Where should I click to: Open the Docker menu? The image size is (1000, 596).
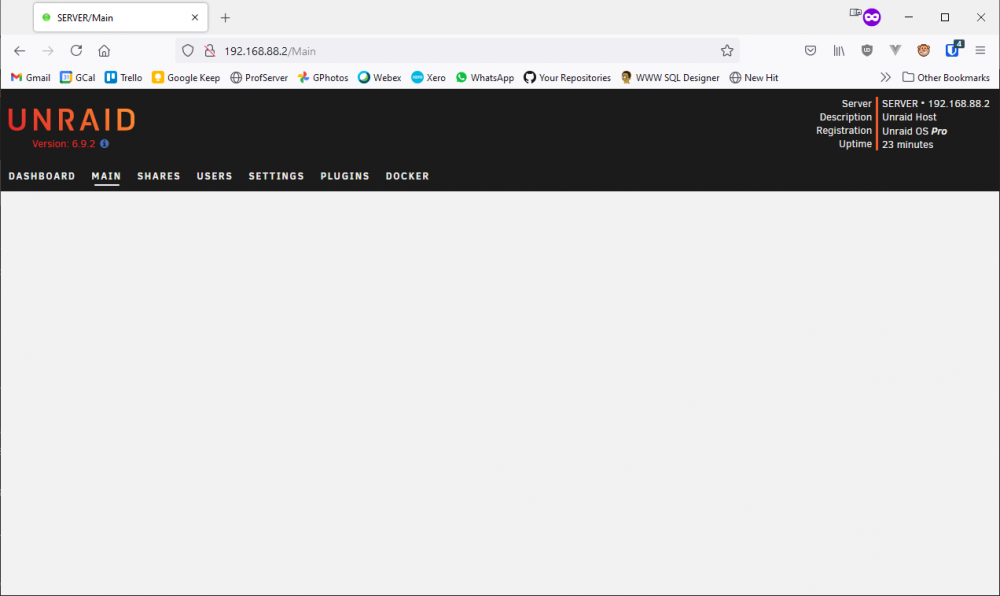tap(408, 176)
